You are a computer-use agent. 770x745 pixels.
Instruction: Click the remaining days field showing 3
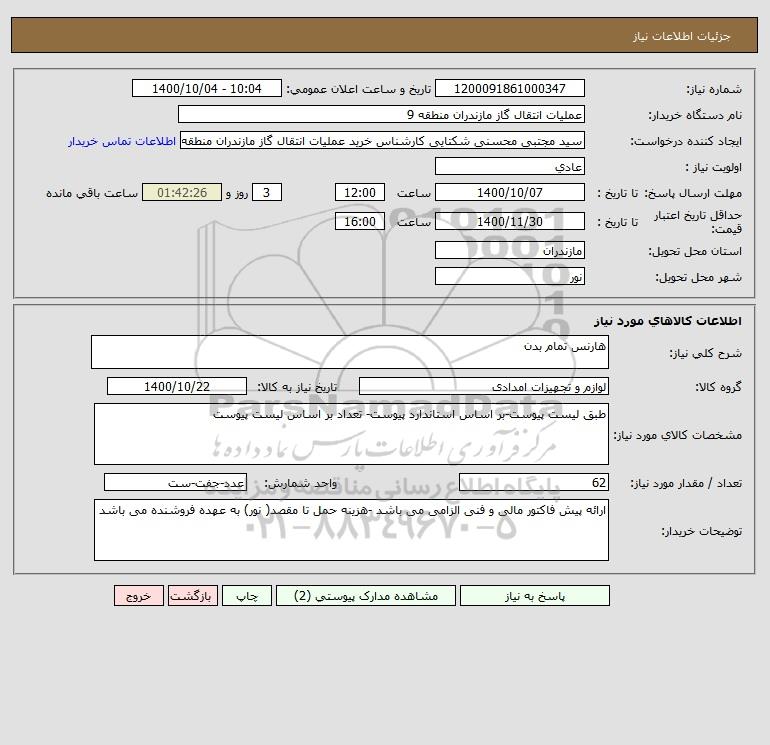pyautogui.click(x=267, y=193)
